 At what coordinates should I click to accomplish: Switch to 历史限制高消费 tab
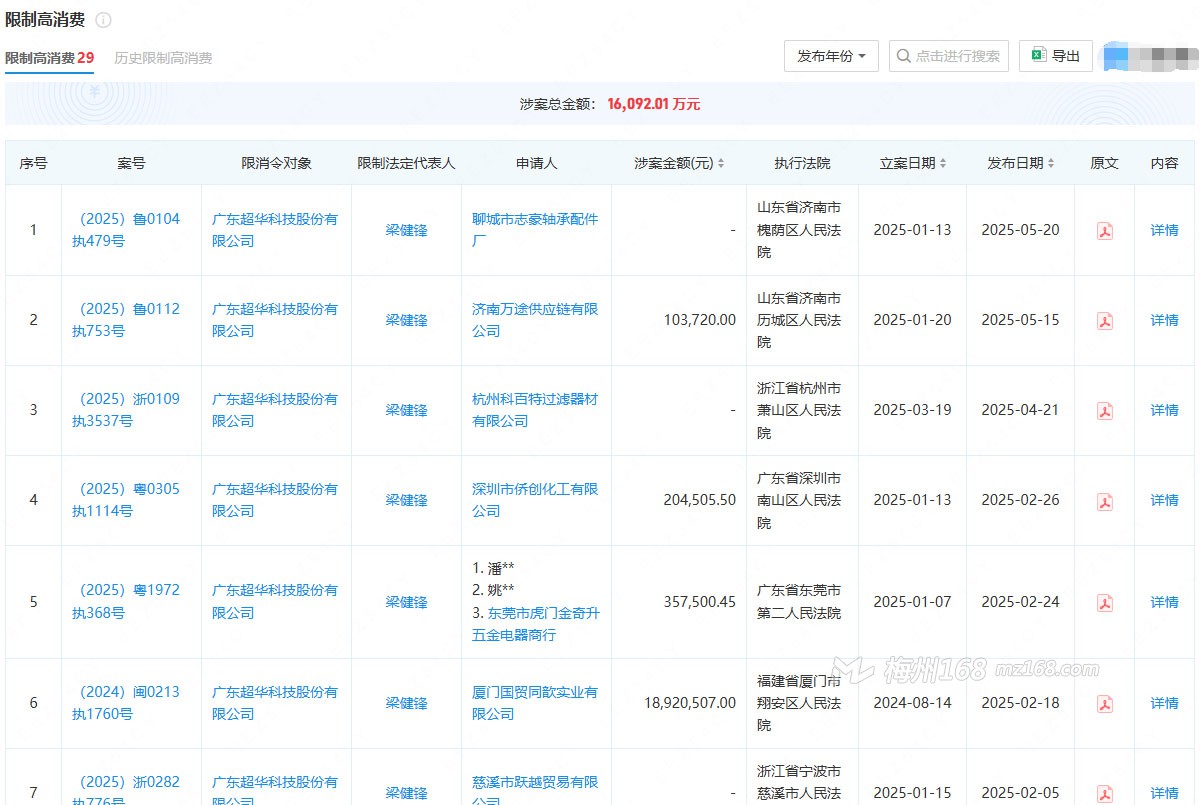(x=163, y=58)
